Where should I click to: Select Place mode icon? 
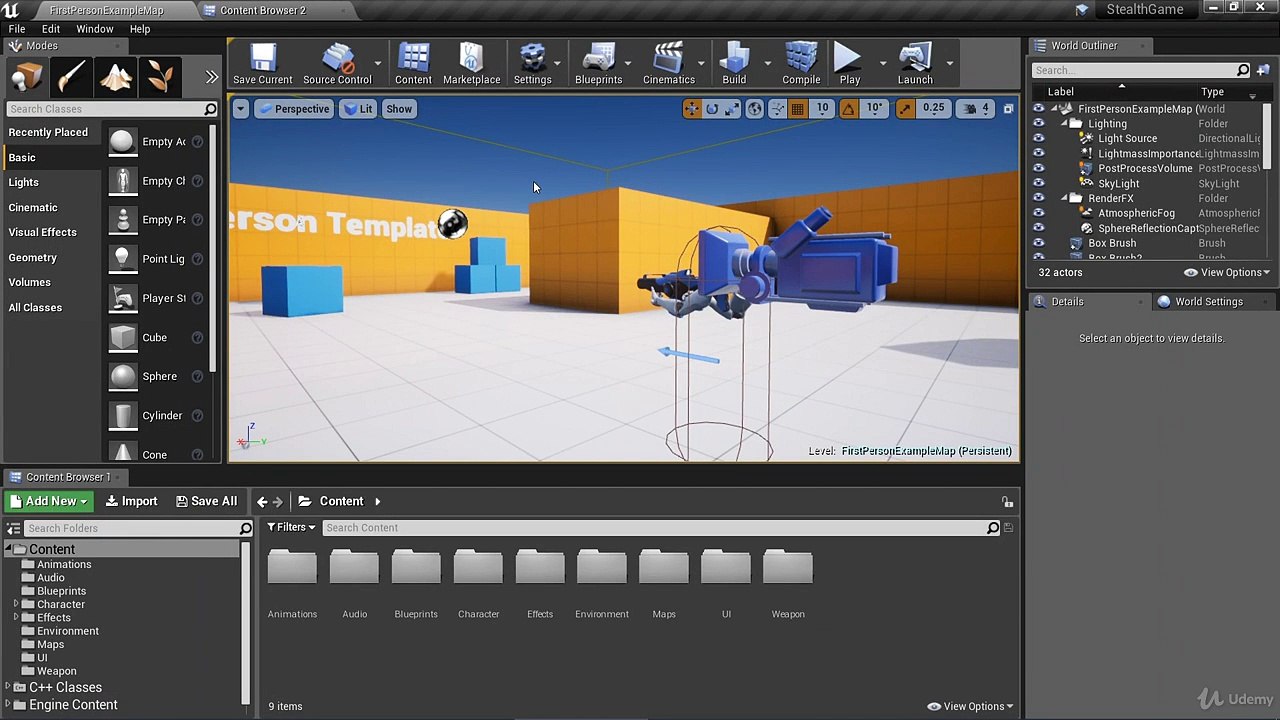point(27,76)
